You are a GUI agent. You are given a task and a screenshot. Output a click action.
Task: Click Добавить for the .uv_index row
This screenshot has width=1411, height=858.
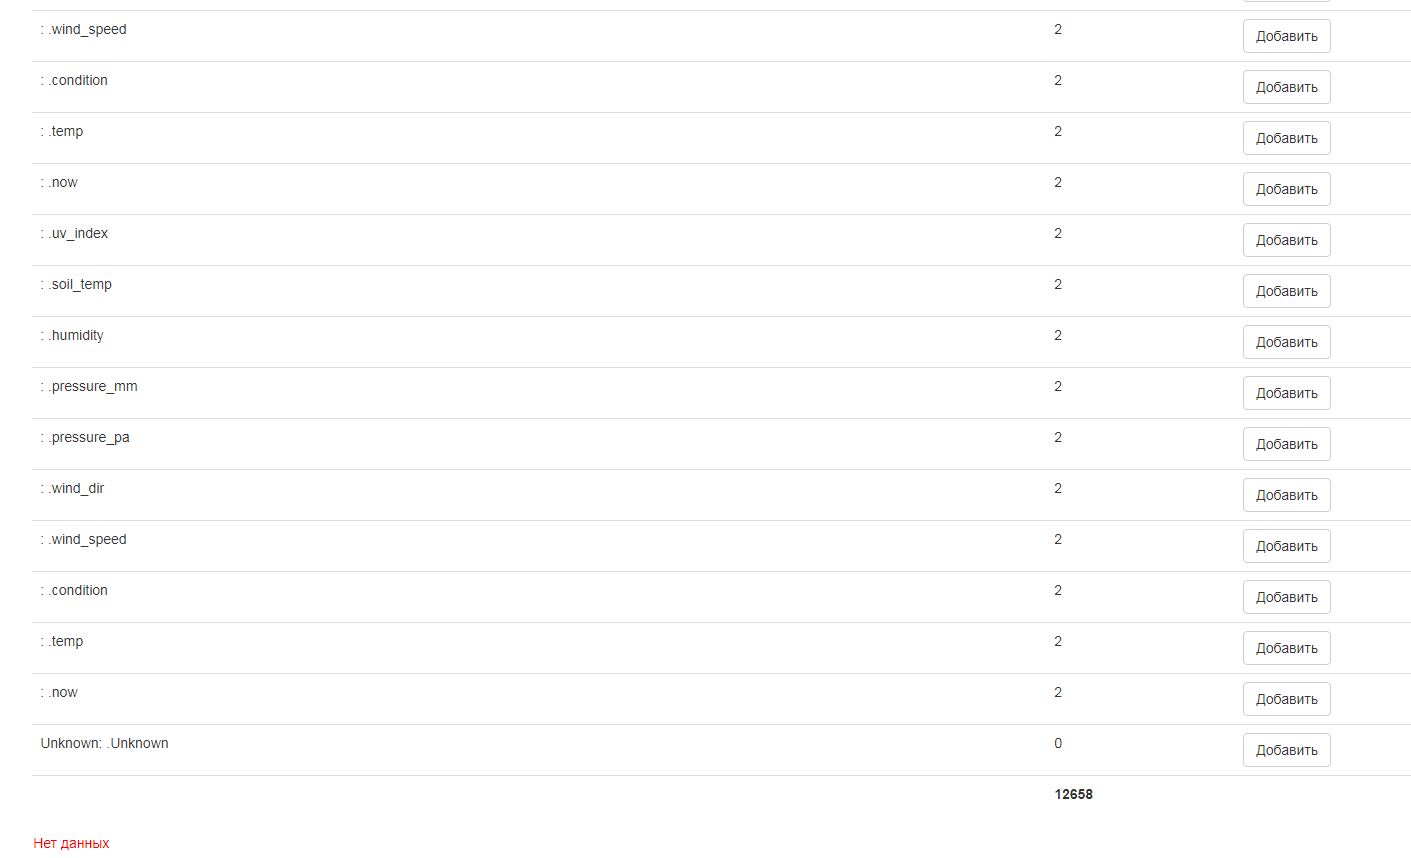1286,240
